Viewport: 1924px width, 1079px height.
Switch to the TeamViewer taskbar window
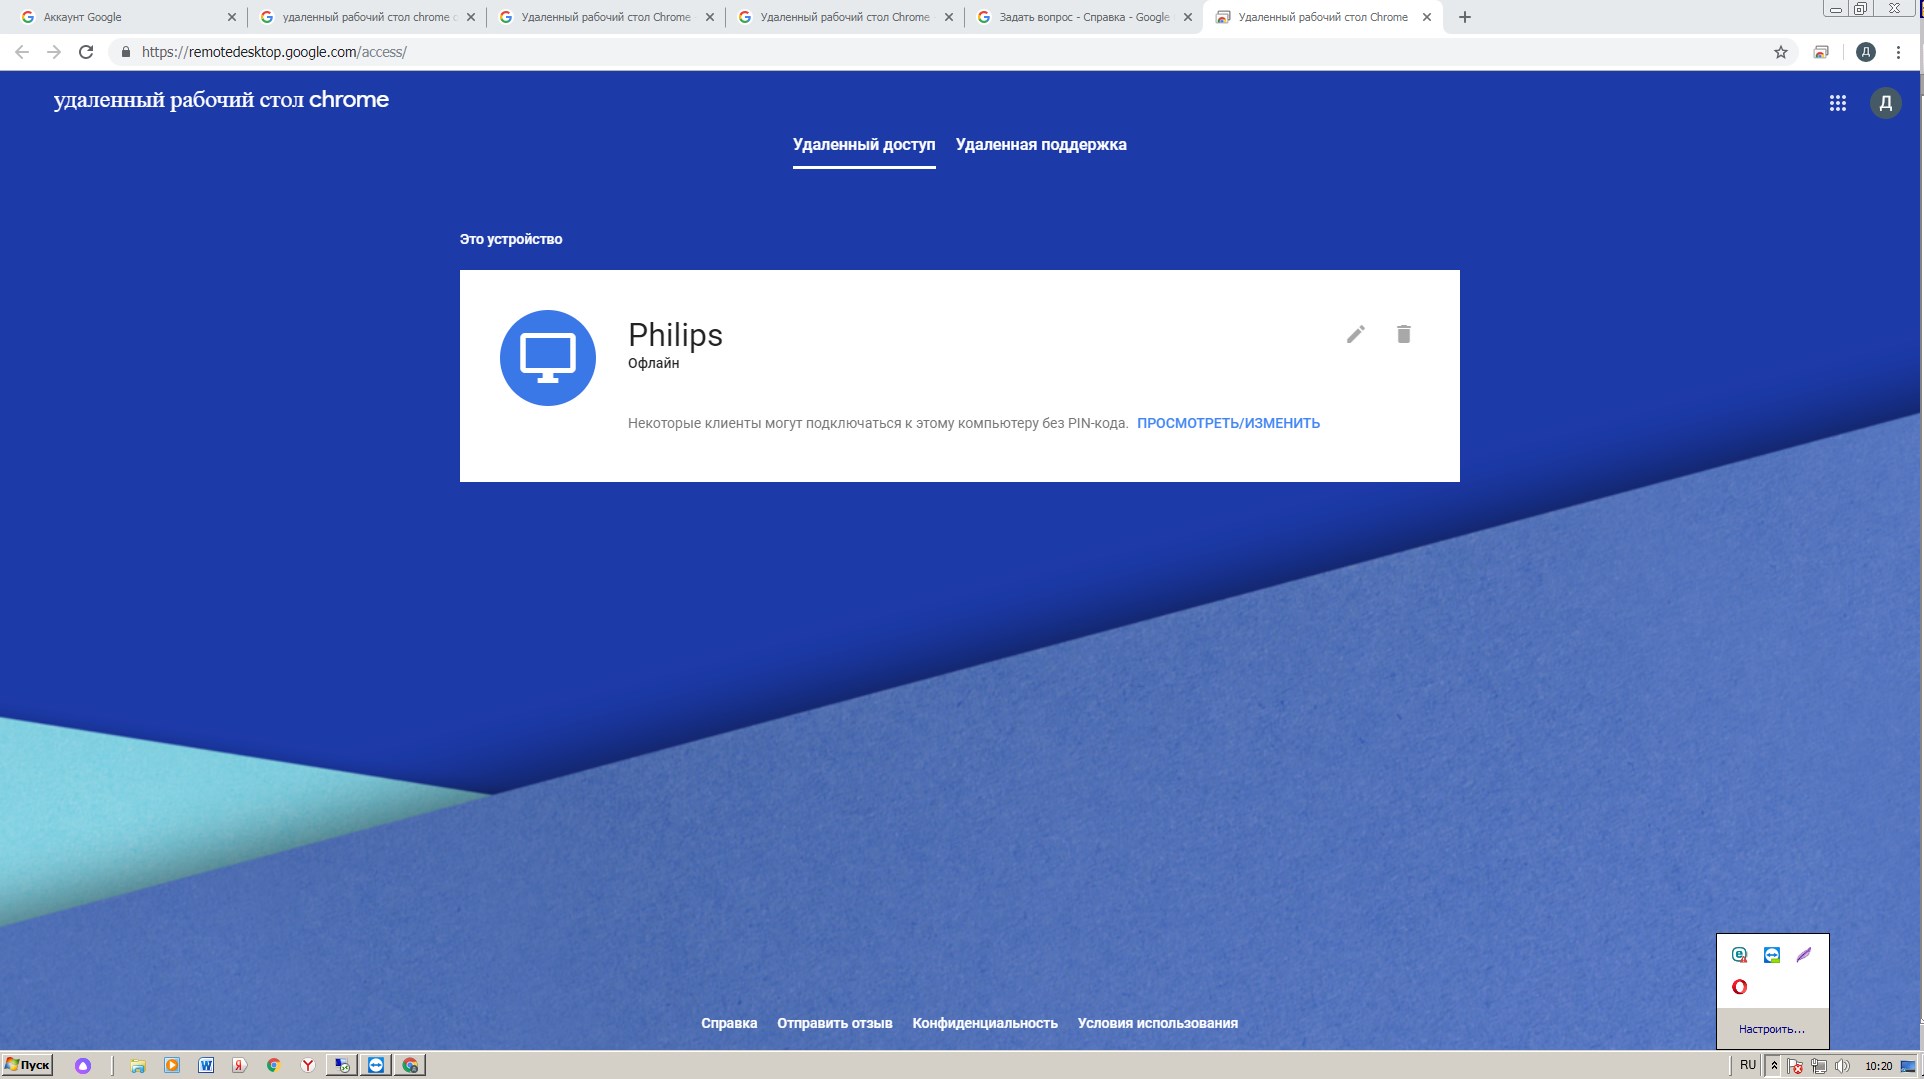[x=376, y=1066]
